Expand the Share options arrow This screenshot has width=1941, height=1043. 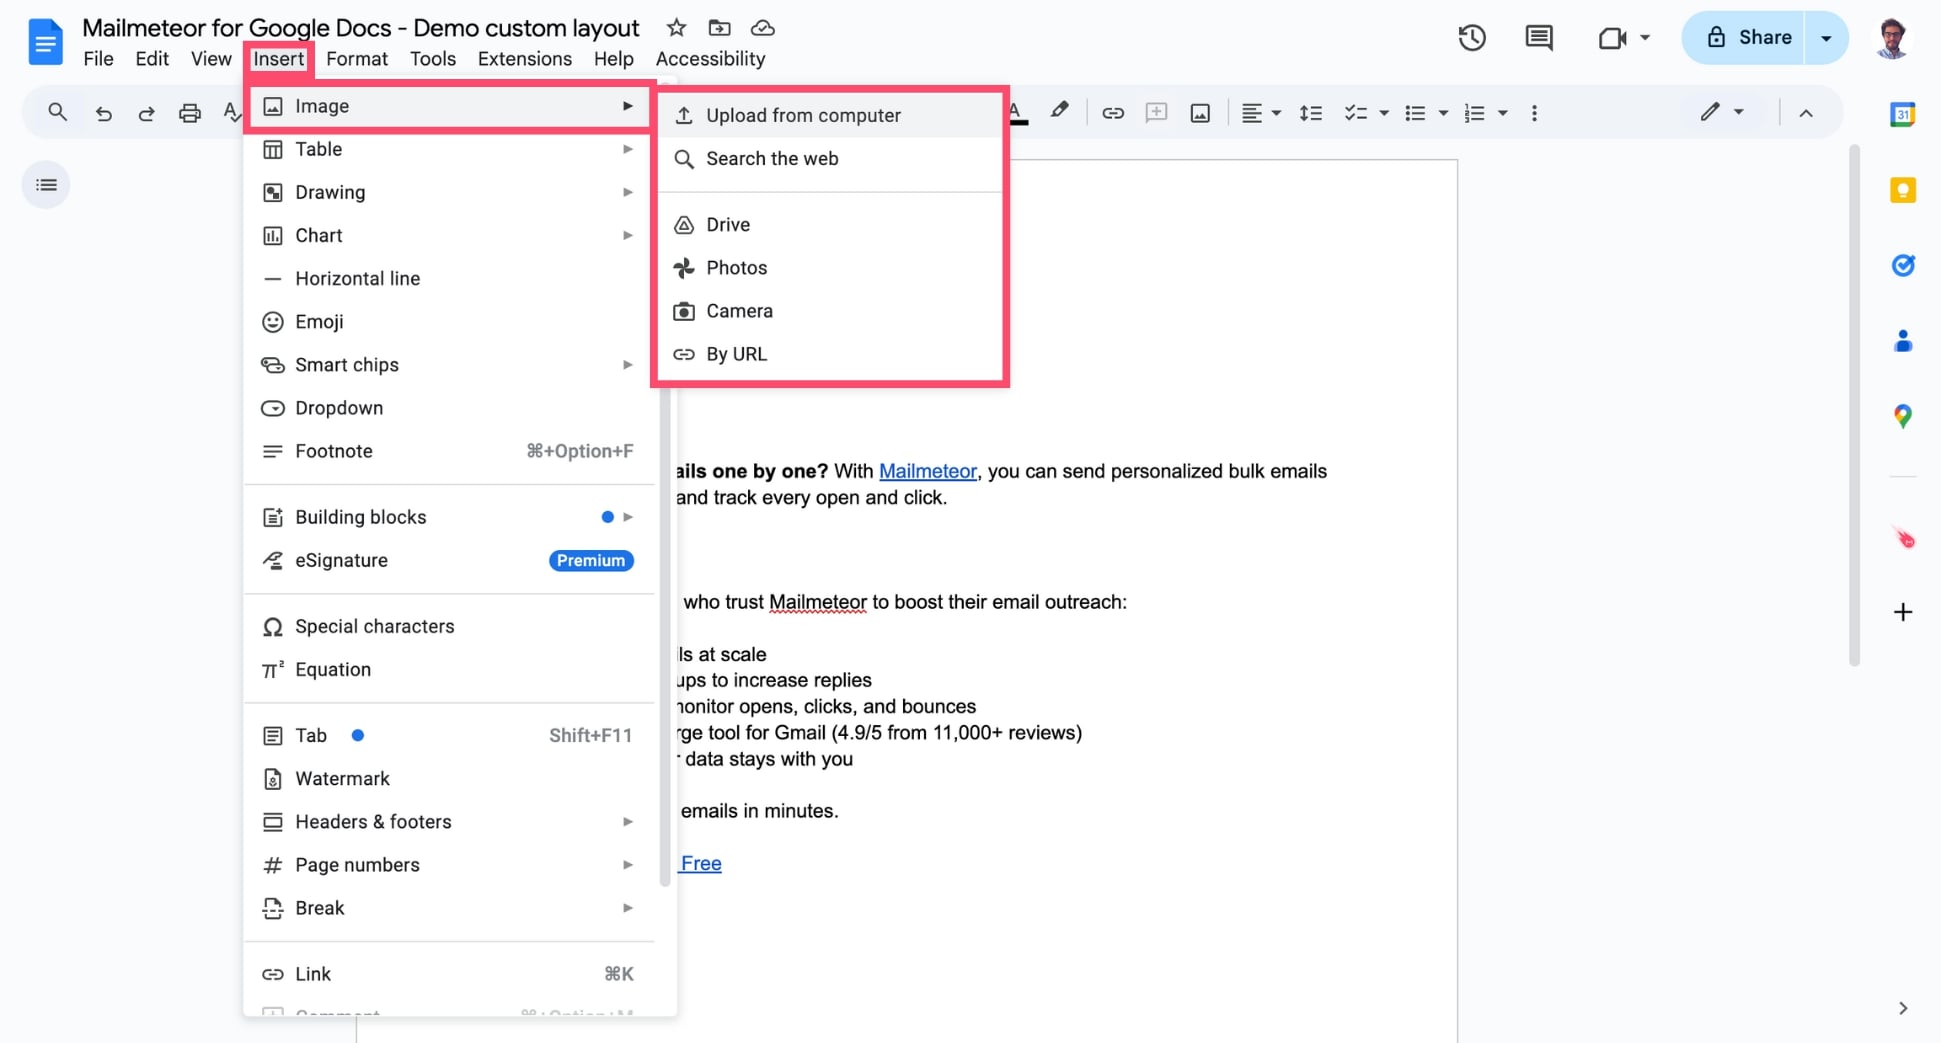(1826, 38)
